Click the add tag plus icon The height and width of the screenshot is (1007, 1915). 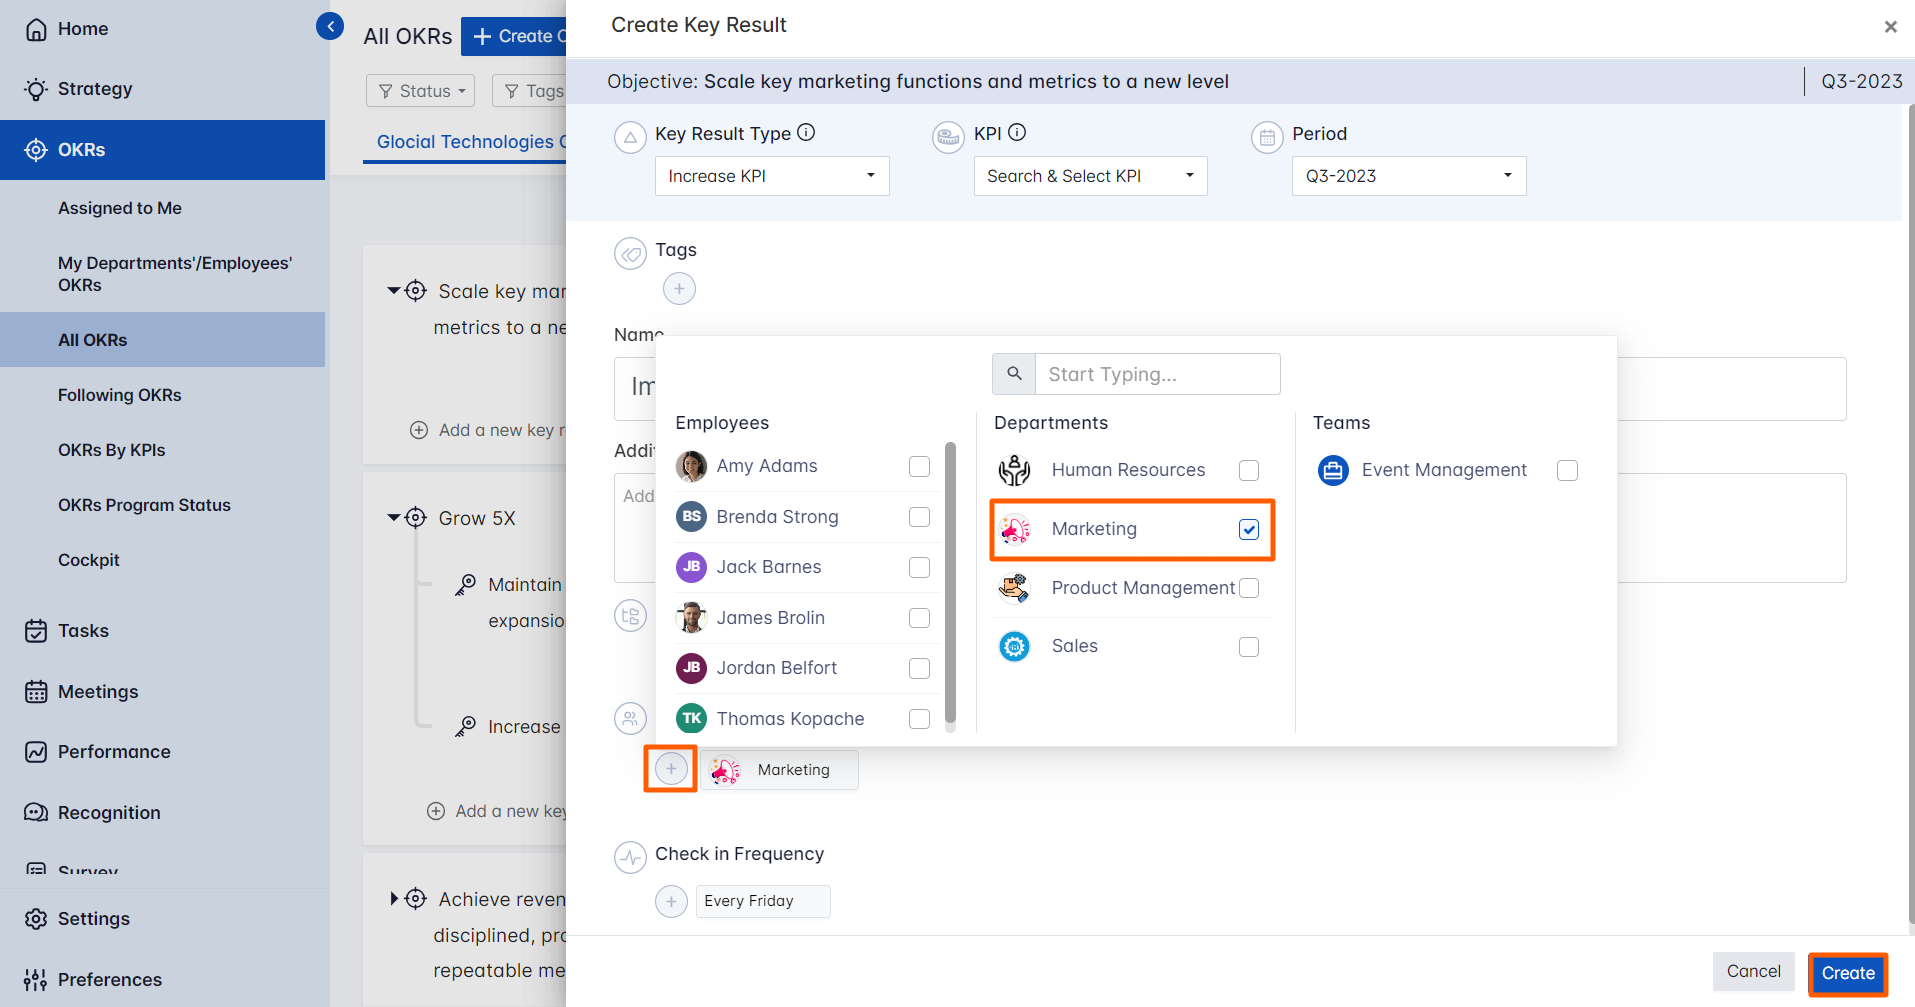click(679, 289)
